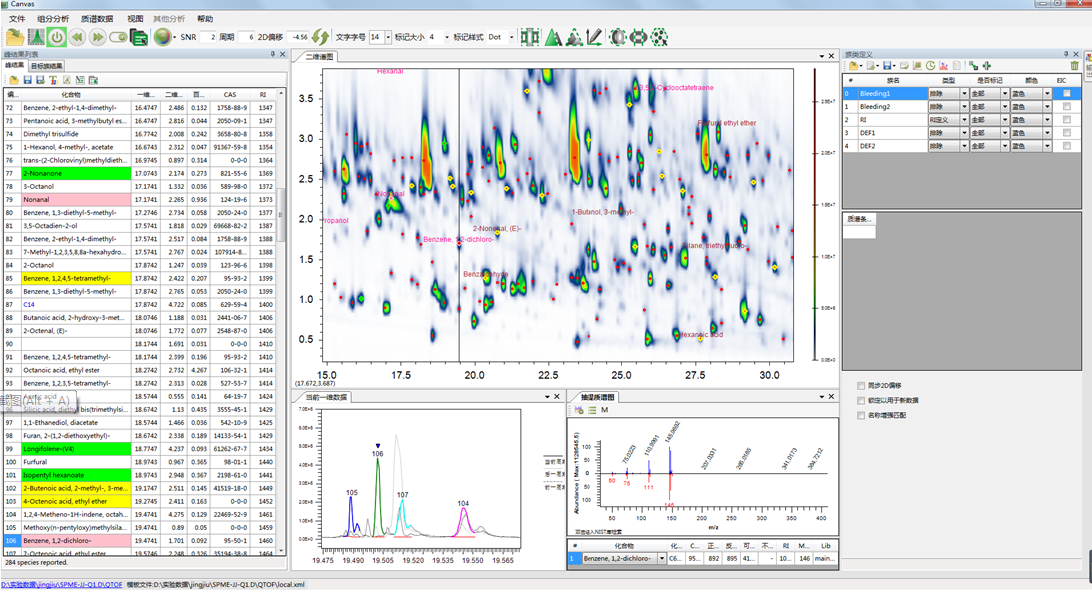The height and width of the screenshot is (590, 1092).
Task: Switch to the 目标峰结果 tab
Action: pos(46,66)
